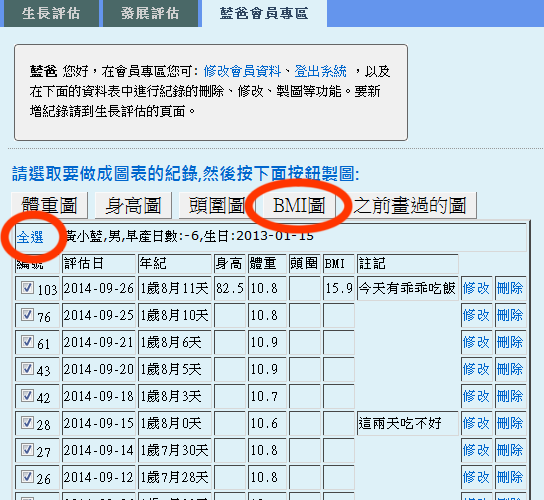Viewport: 544px width, 500px height.
Task: Delete the 2014-09-14 record
Action: (x=510, y=450)
